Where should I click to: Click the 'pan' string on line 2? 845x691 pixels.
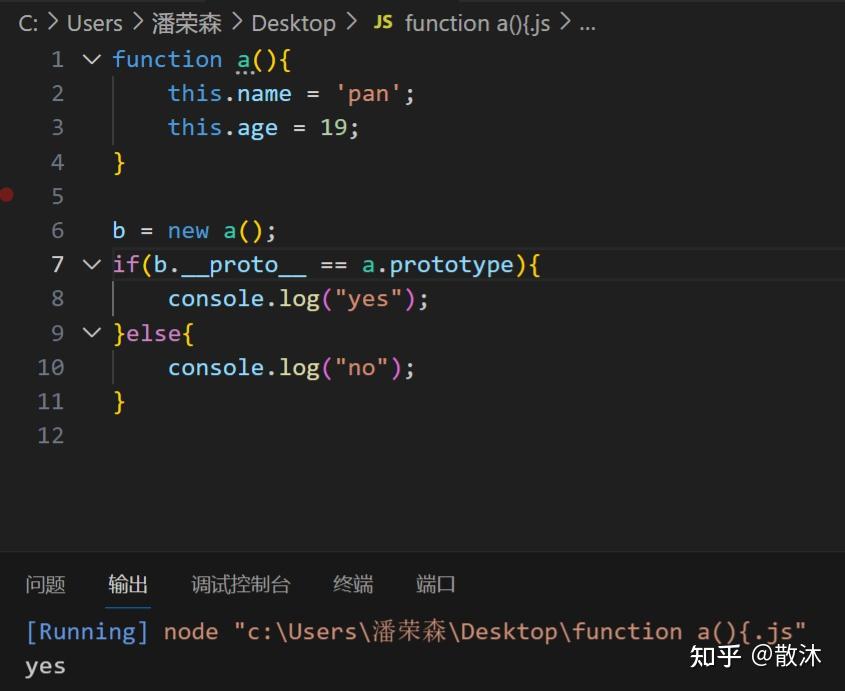[x=368, y=94]
